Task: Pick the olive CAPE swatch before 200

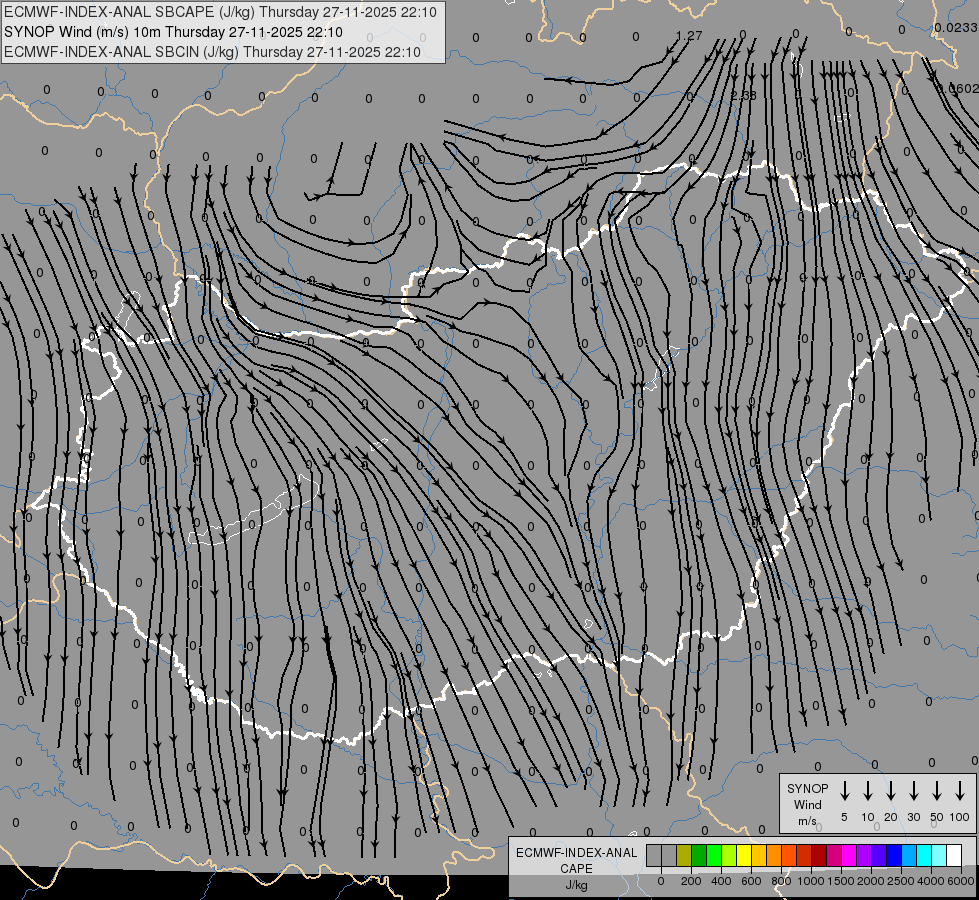Action: click(x=684, y=856)
